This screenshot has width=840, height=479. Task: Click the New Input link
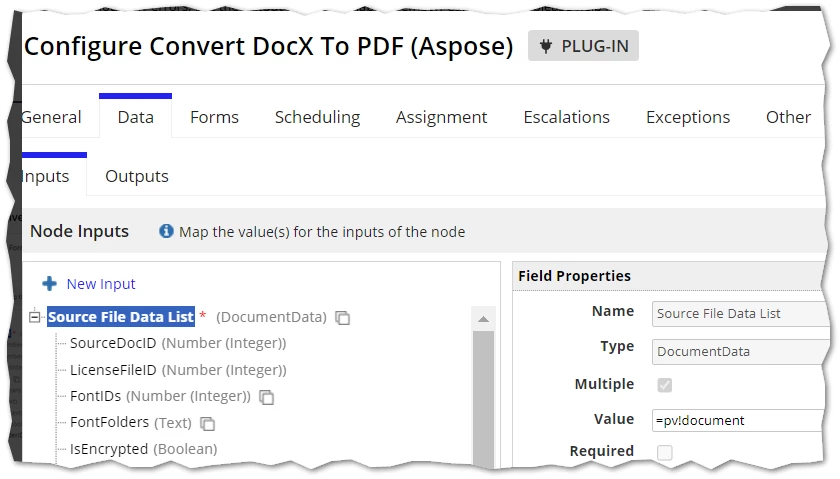(x=101, y=284)
